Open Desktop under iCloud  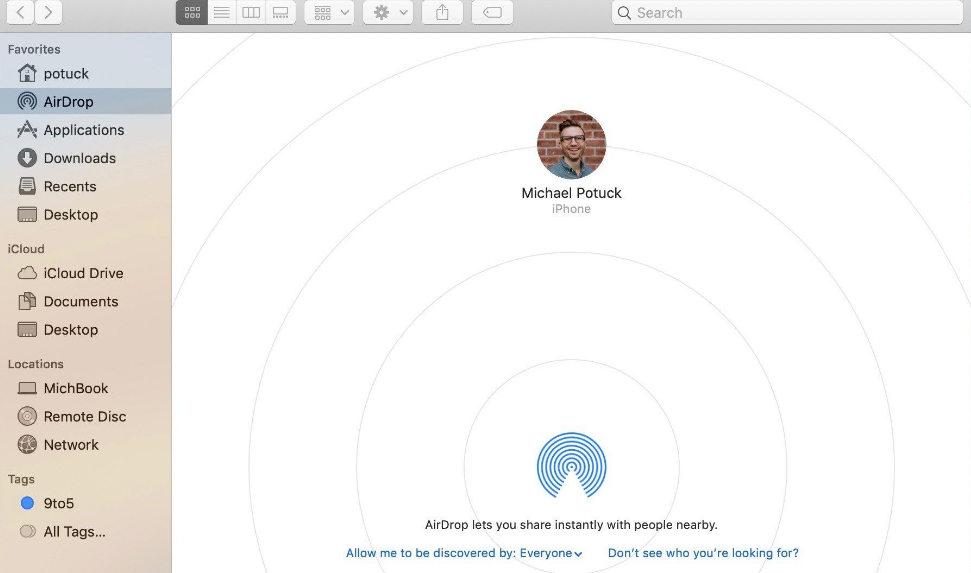(85, 330)
